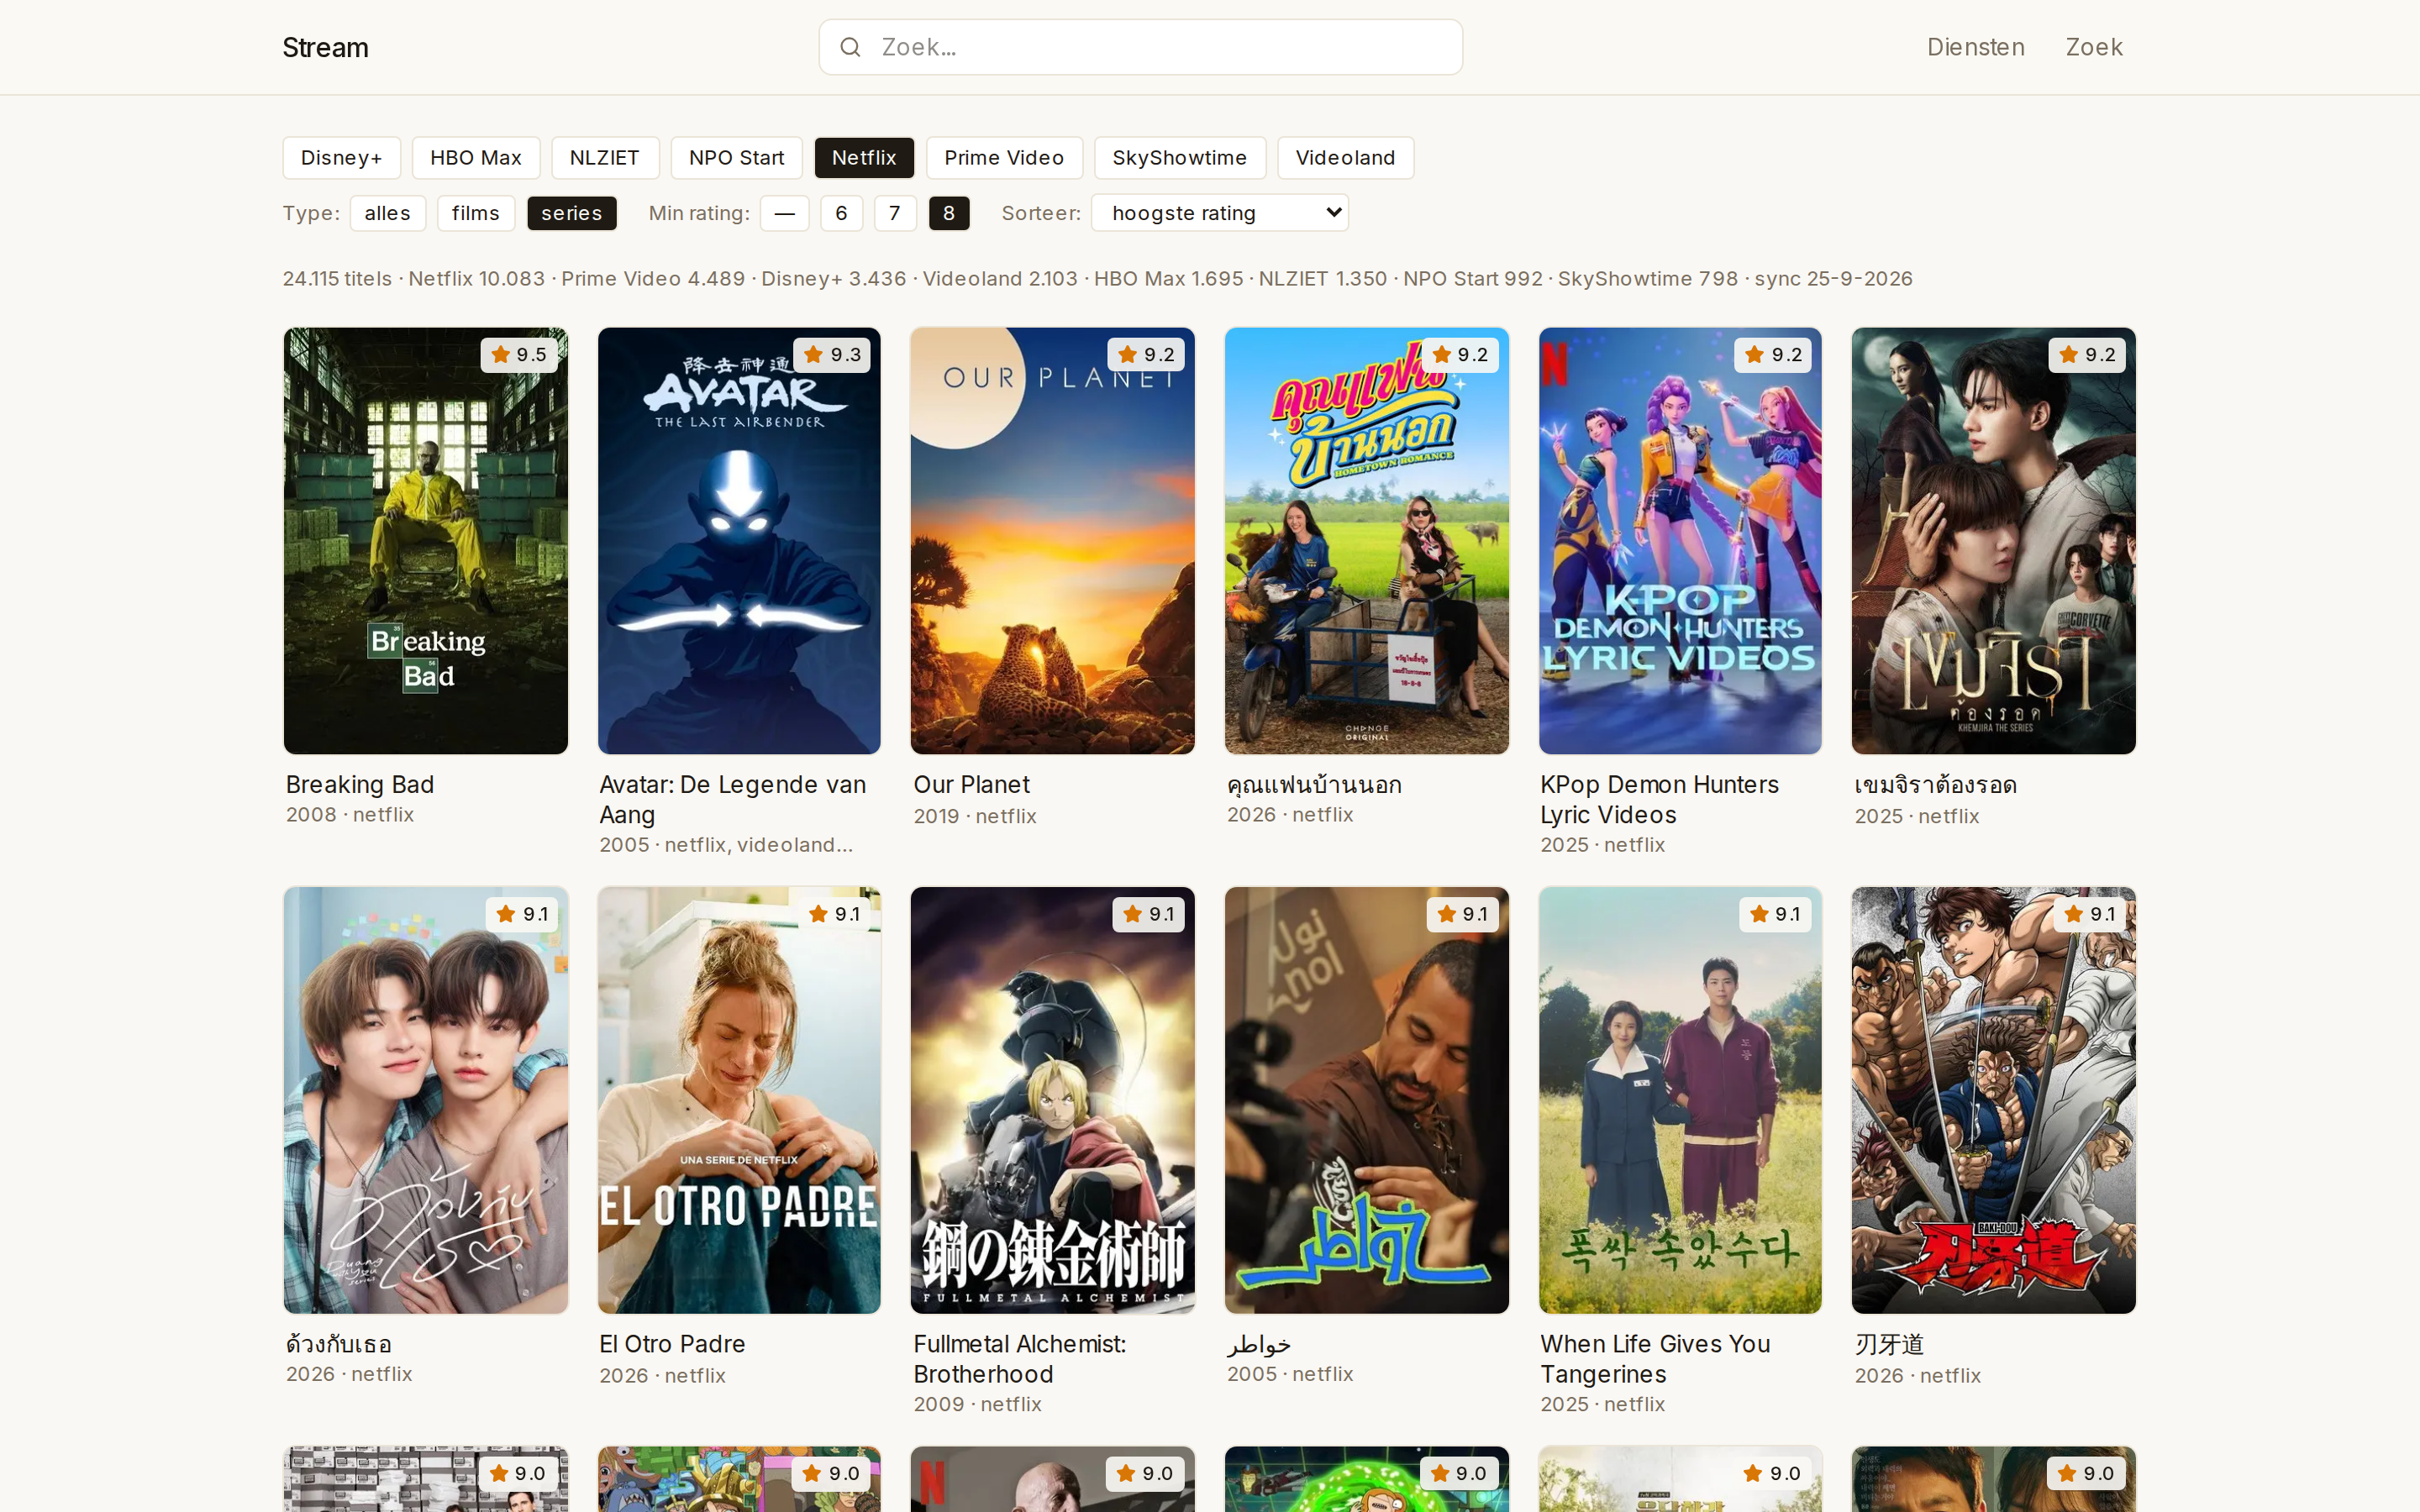Open the 刃牙道 poster
This screenshot has width=2420, height=1512.
coord(1994,1100)
